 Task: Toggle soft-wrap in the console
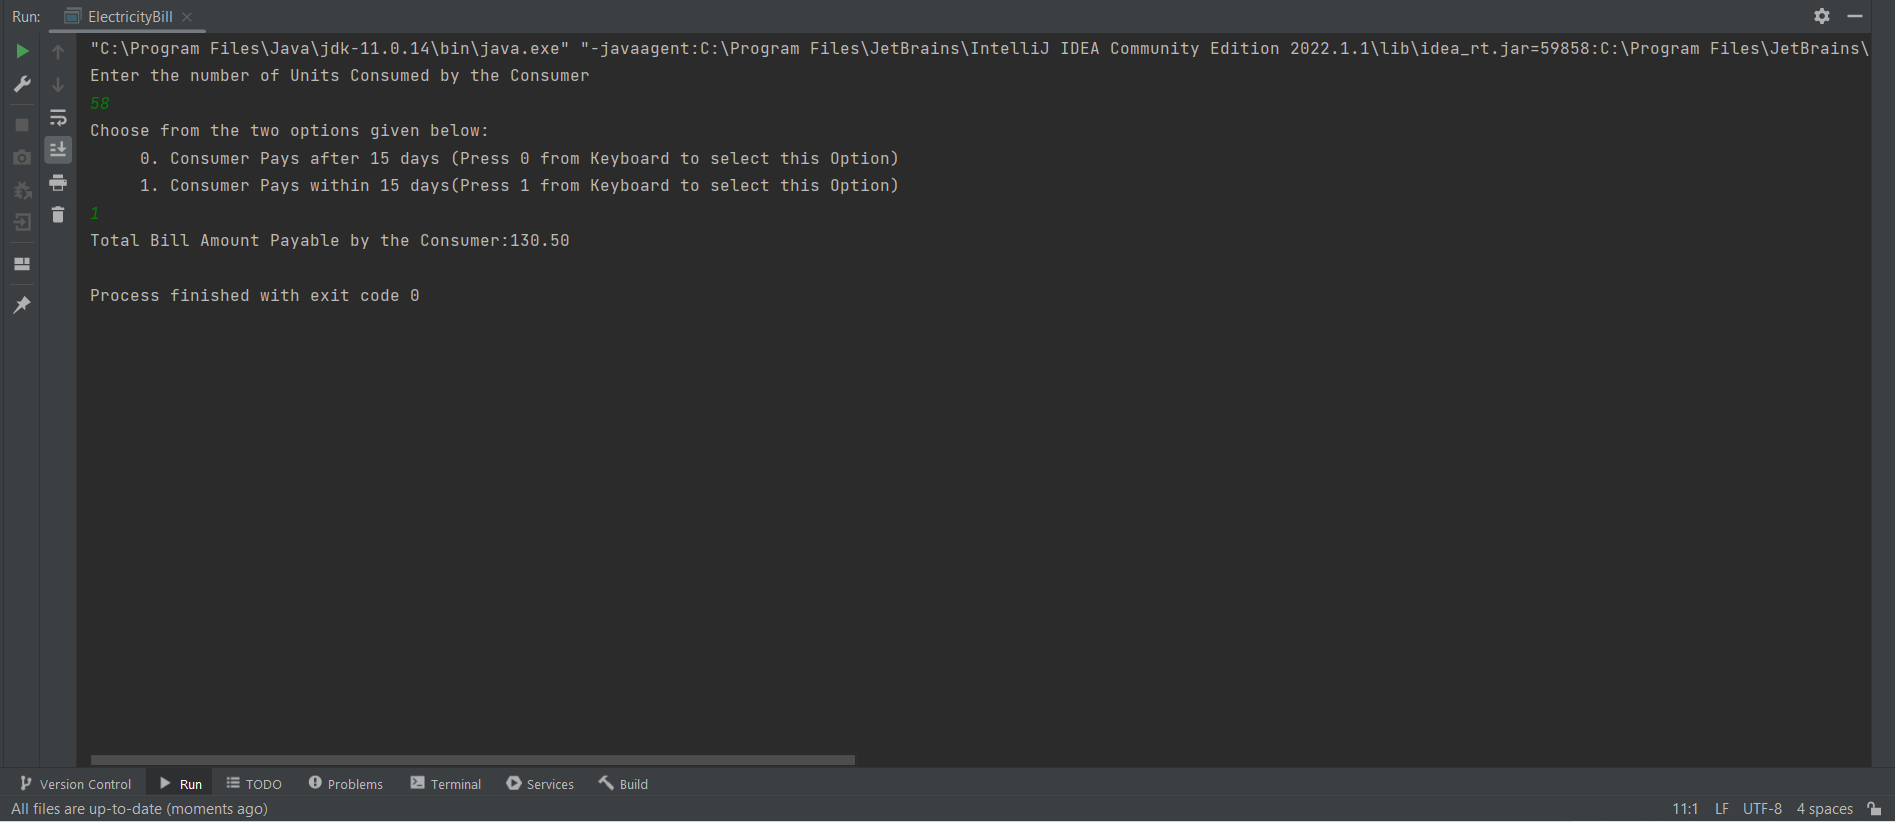(x=58, y=117)
